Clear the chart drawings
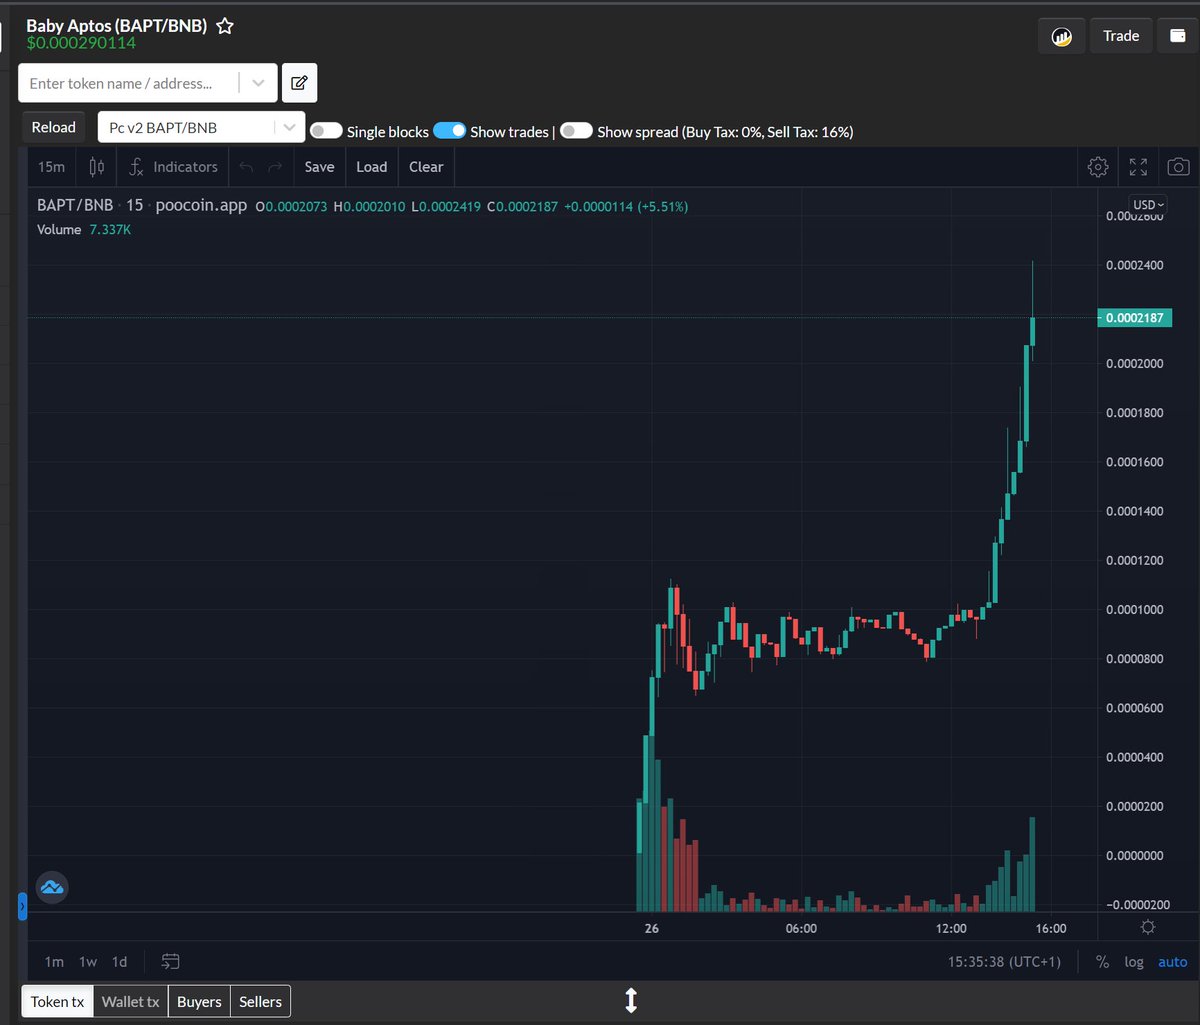This screenshot has height=1025, width=1200. (x=426, y=167)
